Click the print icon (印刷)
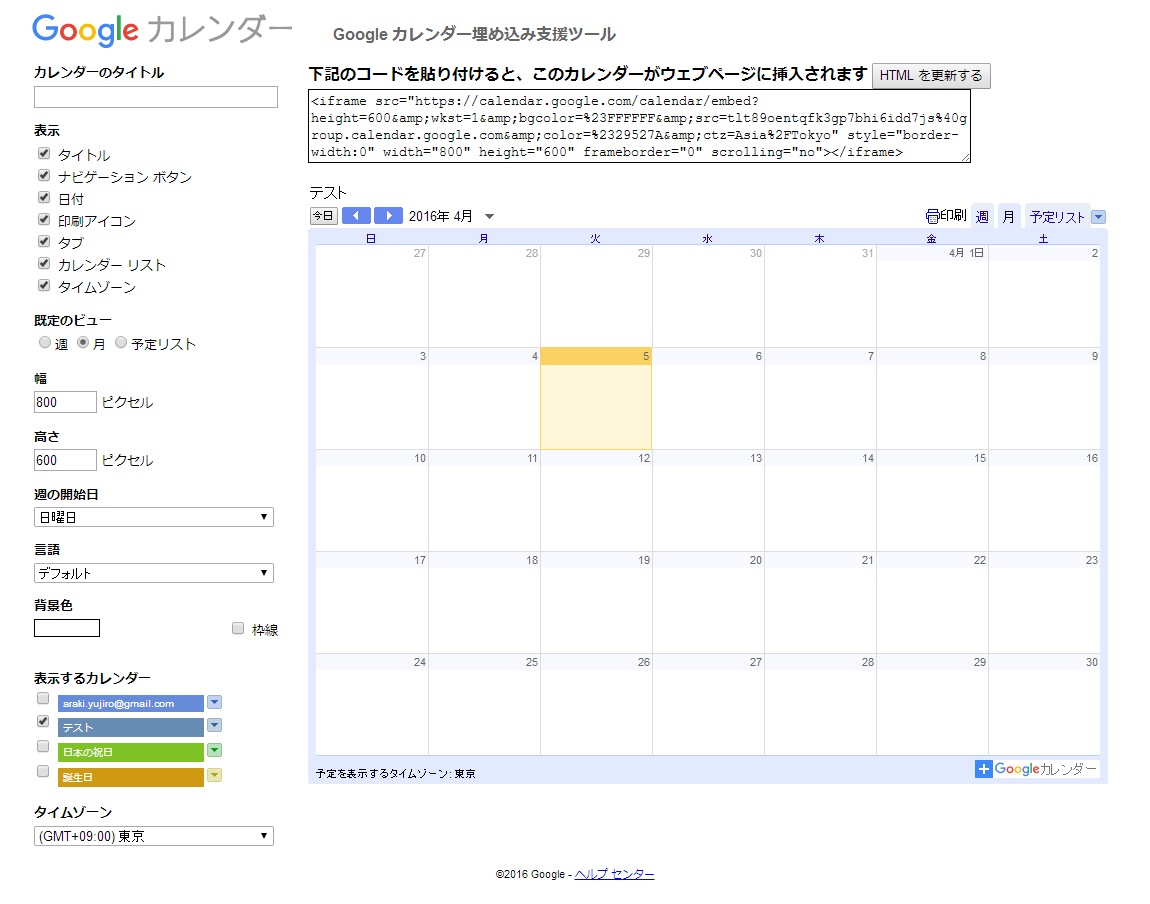 932,216
